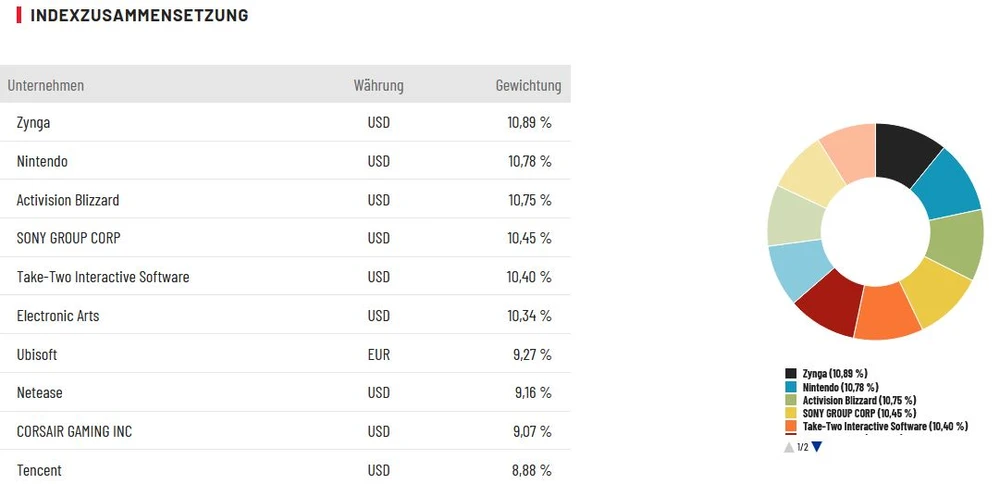
Task: Sort by Unternehmen column header
Action: pos(46,85)
